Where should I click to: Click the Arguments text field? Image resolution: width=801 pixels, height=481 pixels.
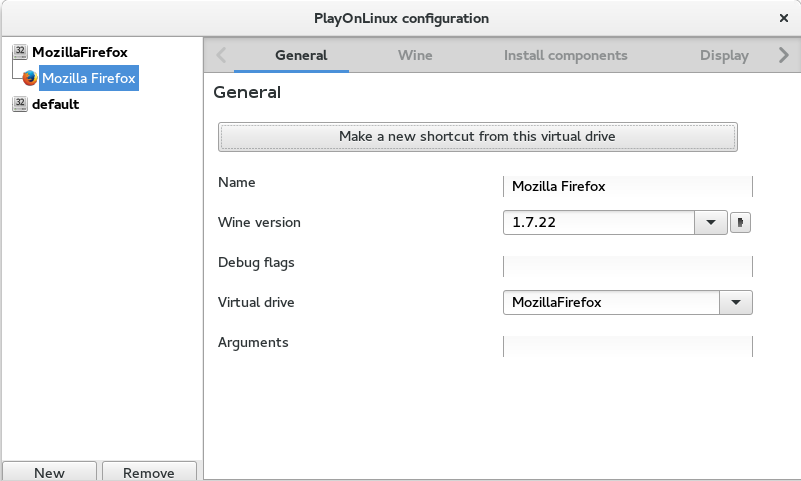click(627, 346)
